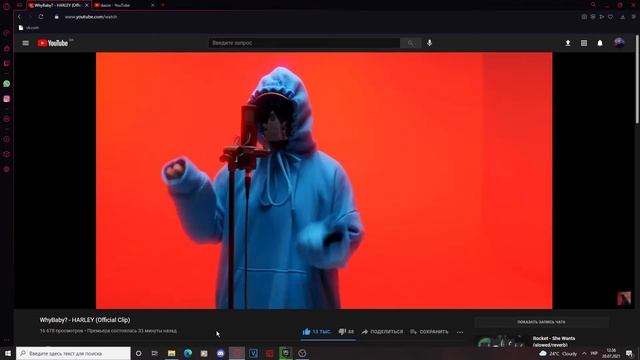640x360 pixels.
Task: Open Twitch in the Opera sidebar
Action: 7,64
